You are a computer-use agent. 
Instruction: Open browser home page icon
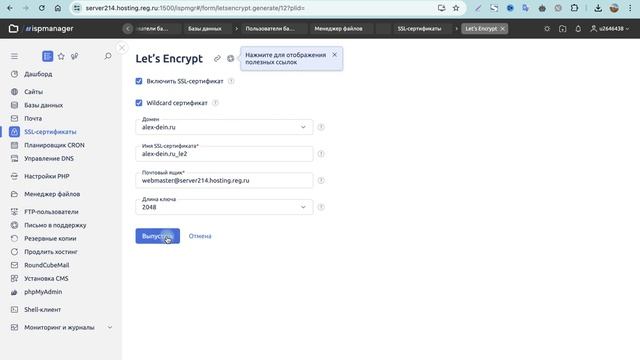point(58,8)
